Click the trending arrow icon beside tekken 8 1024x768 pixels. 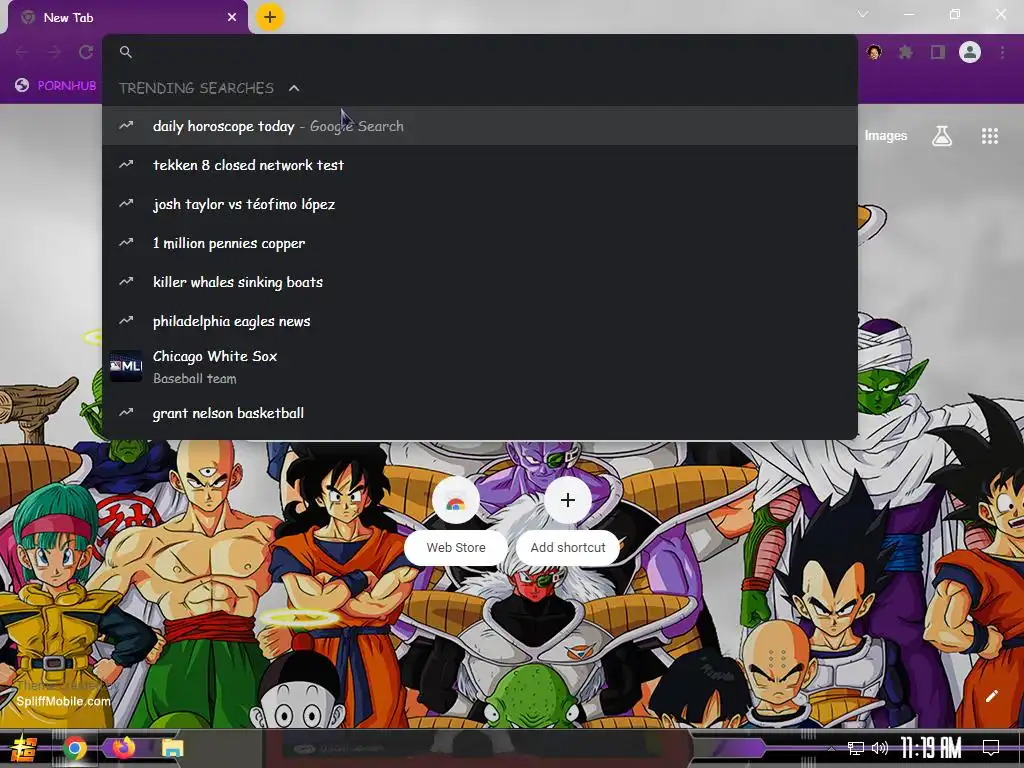click(x=126, y=165)
